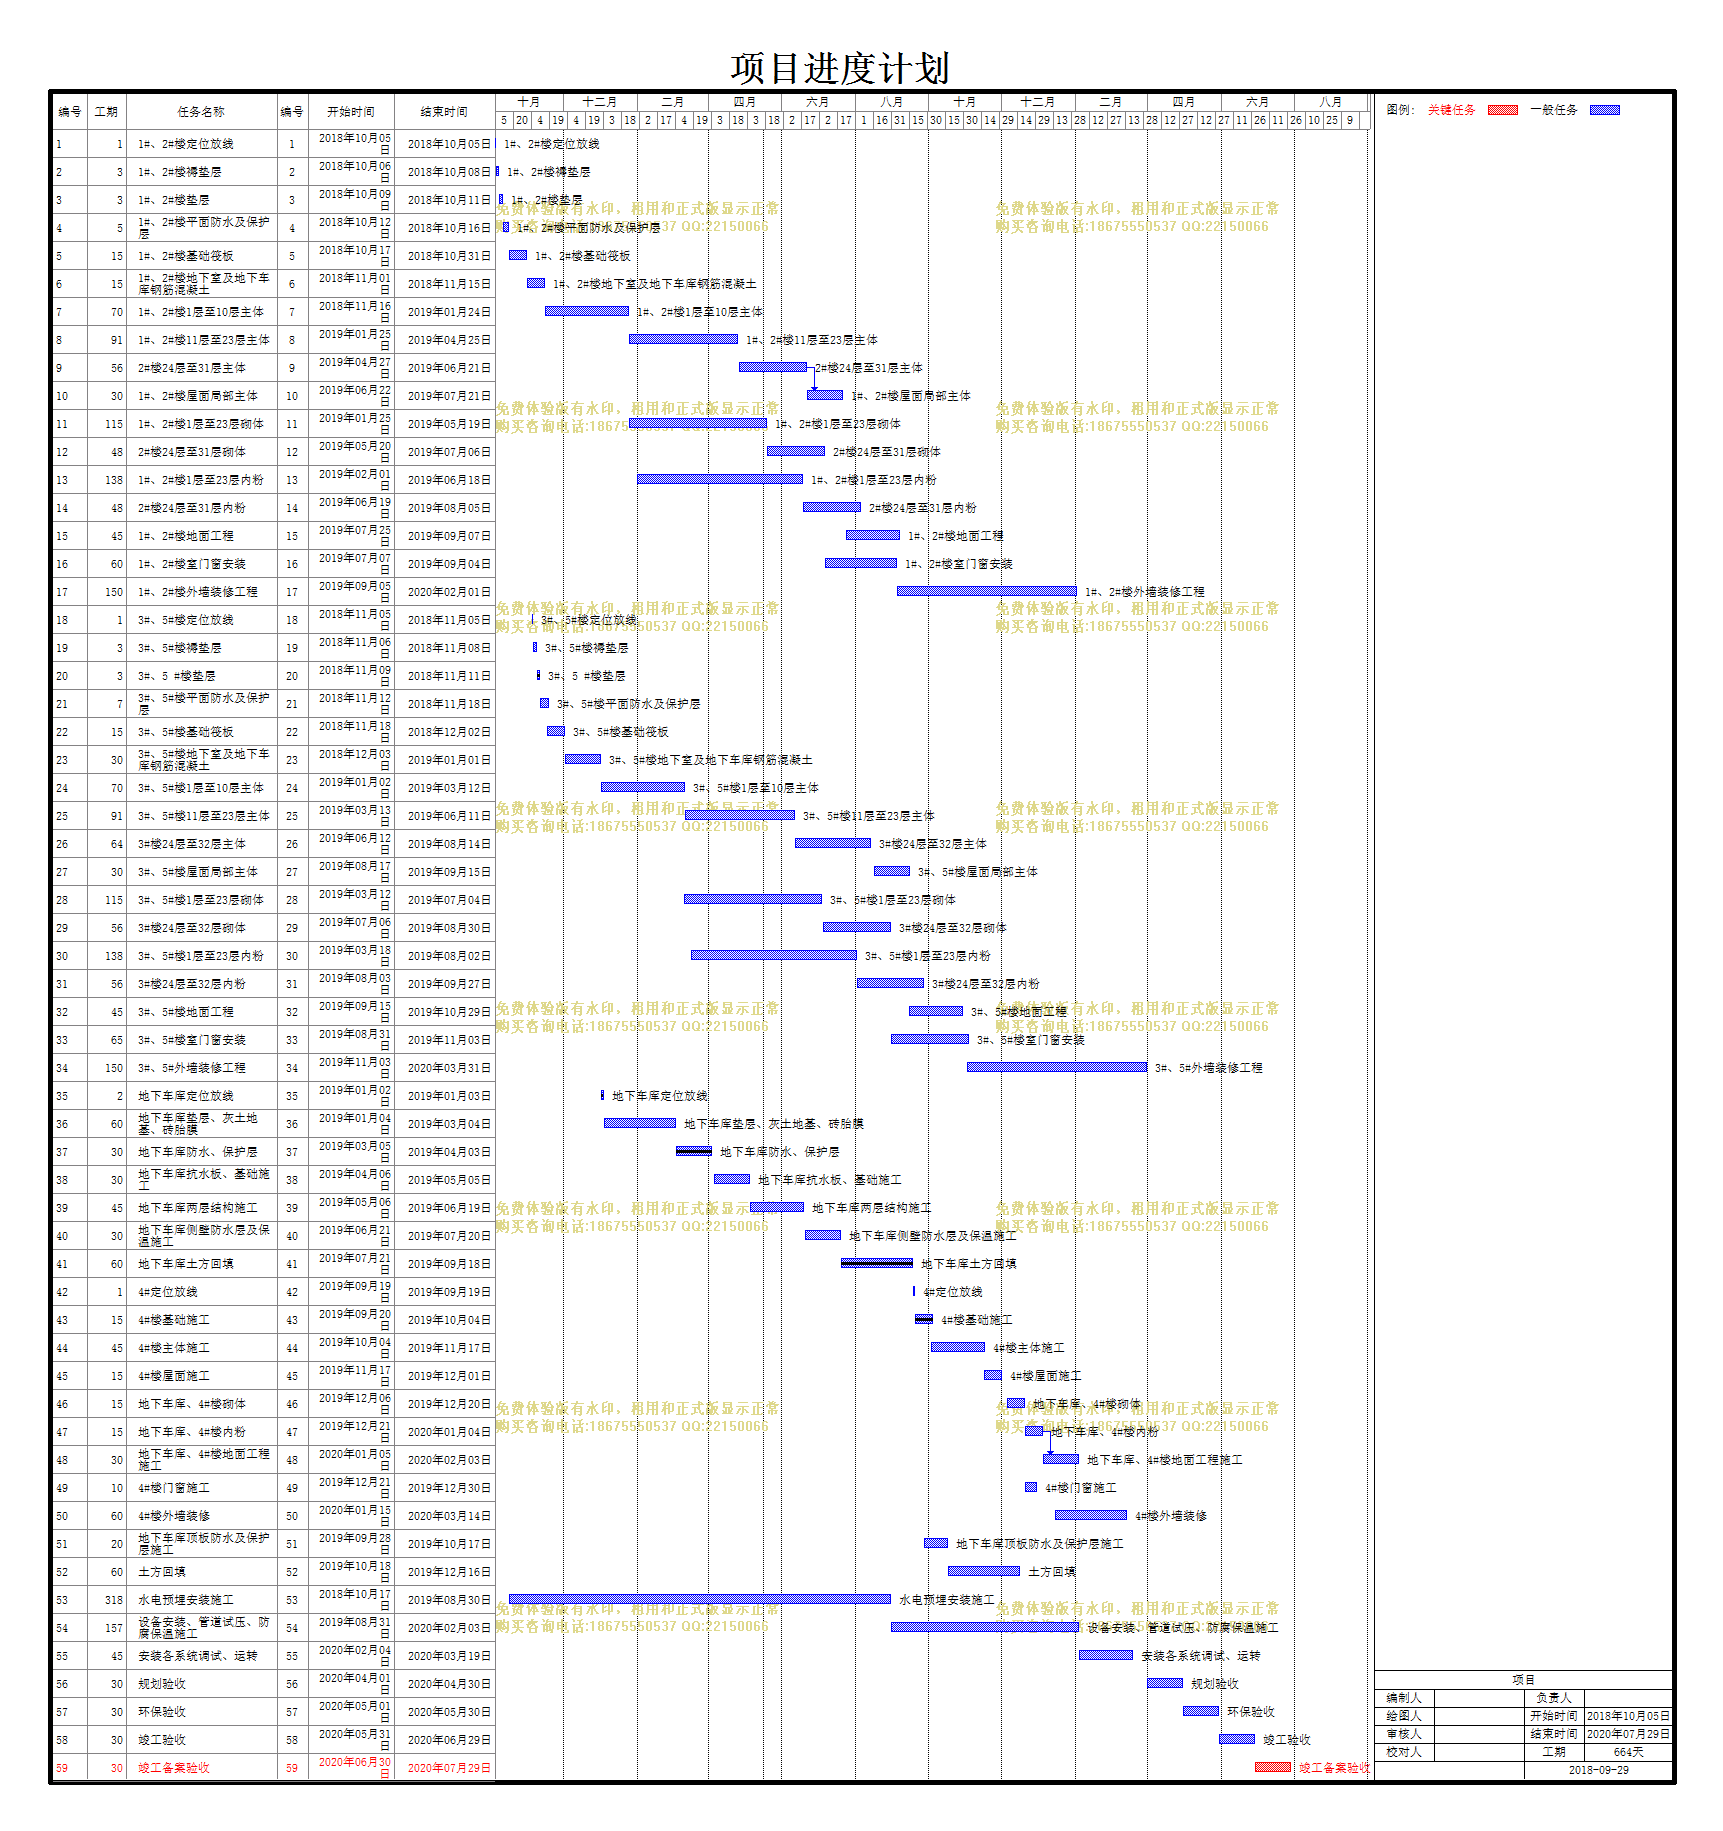Select the 地下车库土方回填 Gantt bar
Viewport: 1723px width, 1831px height.
tap(877, 1263)
